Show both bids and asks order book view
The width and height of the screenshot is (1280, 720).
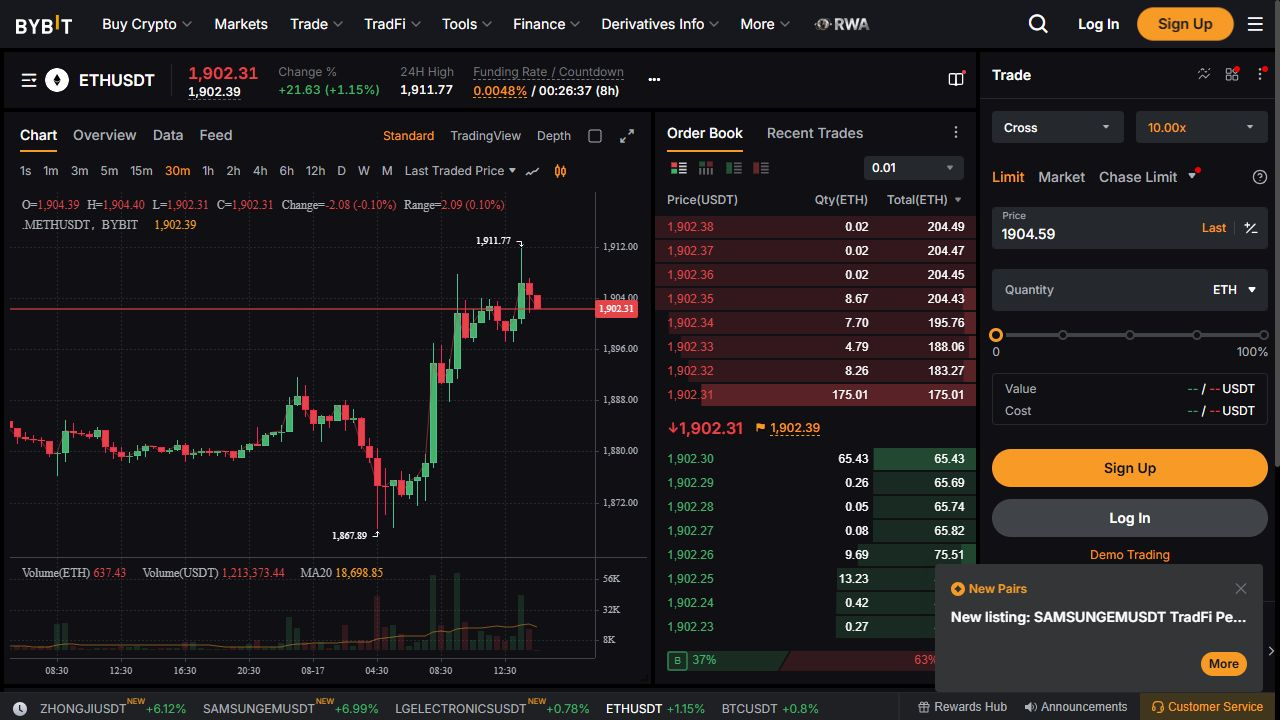[679, 168]
